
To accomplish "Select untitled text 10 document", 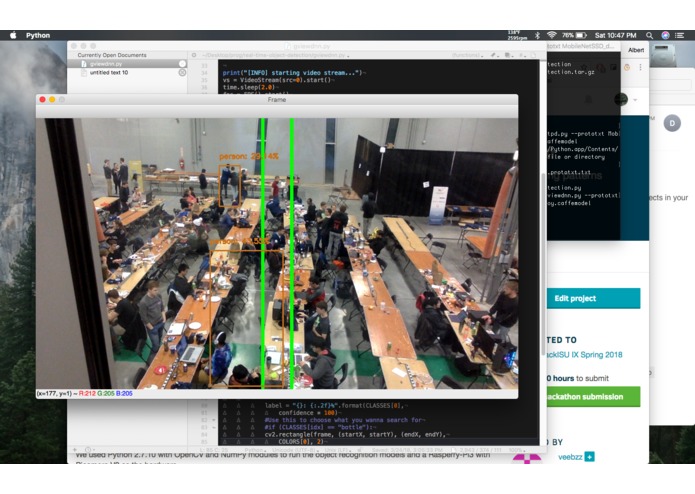I will coord(127,72).
